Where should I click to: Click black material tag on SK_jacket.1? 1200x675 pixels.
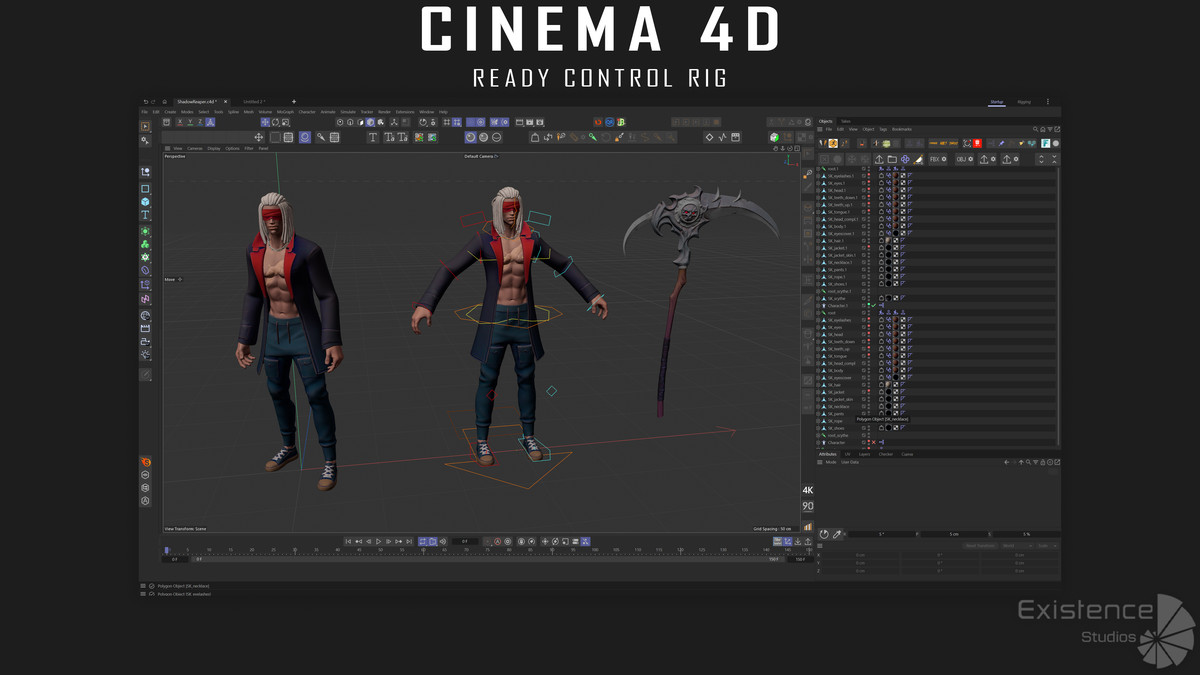tap(888, 248)
